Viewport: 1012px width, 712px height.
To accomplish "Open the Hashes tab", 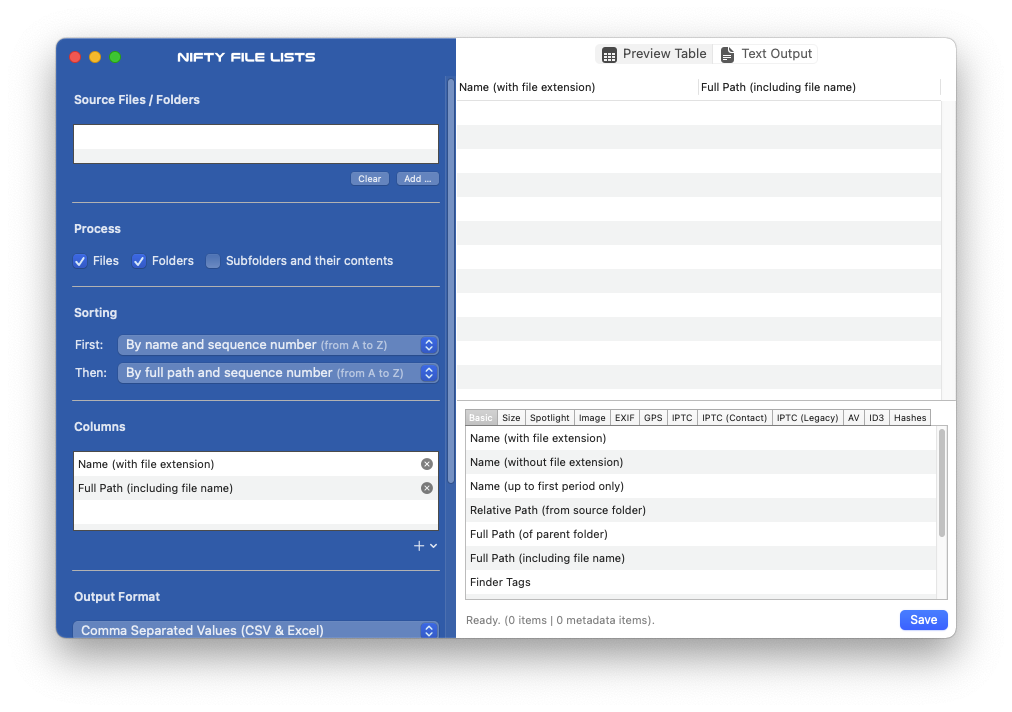I will [x=910, y=418].
